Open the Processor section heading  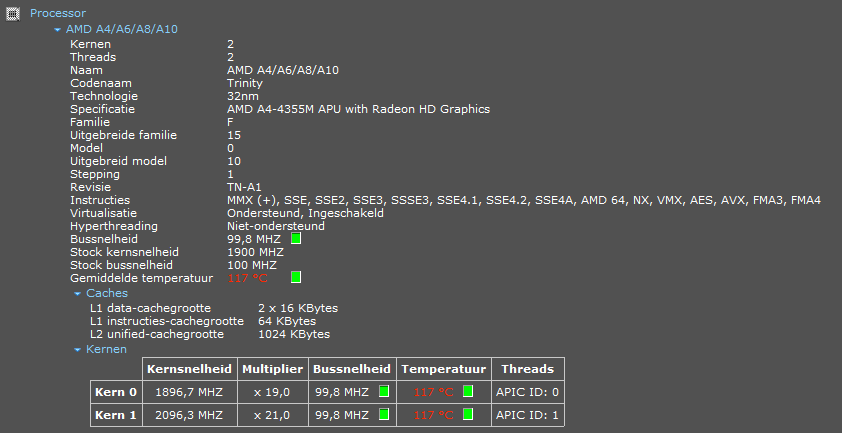tap(58, 13)
